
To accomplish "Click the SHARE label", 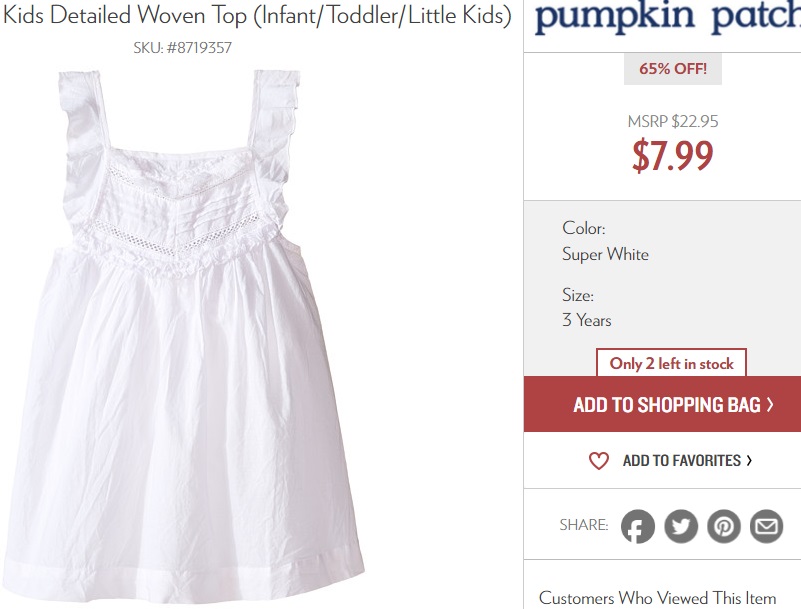I will coord(584,525).
